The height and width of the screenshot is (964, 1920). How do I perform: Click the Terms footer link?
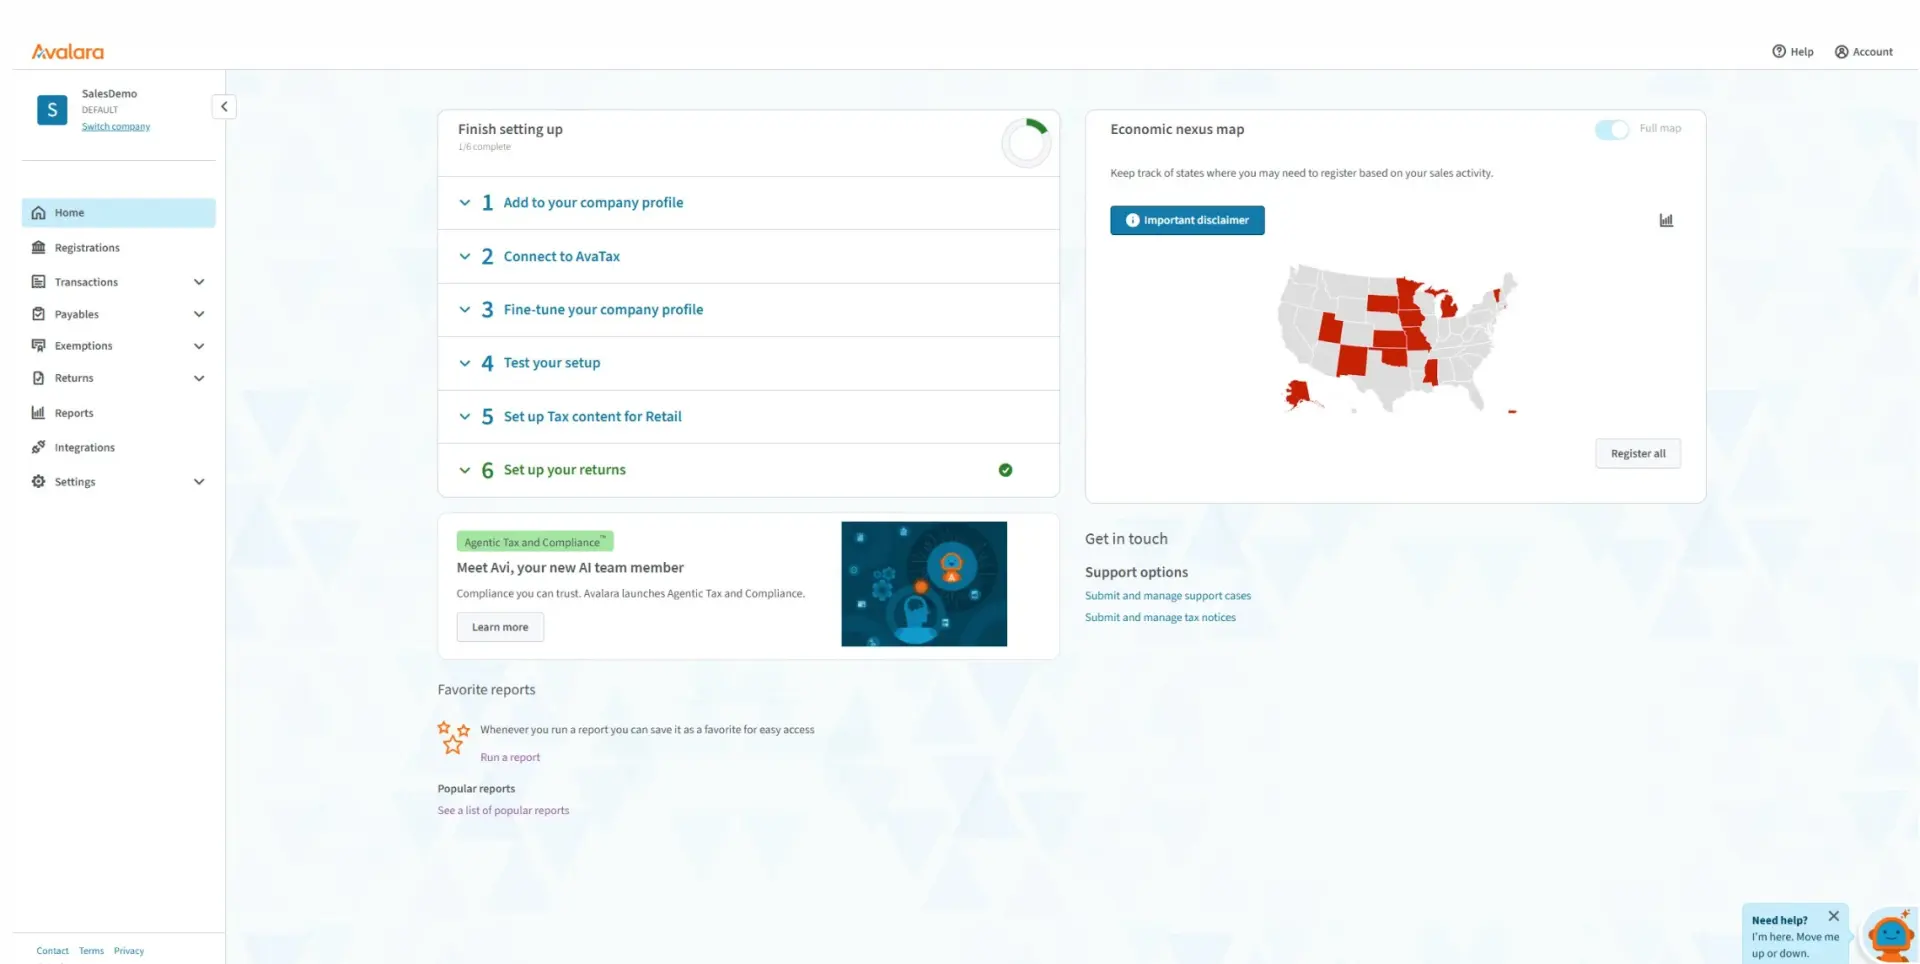click(x=91, y=951)
